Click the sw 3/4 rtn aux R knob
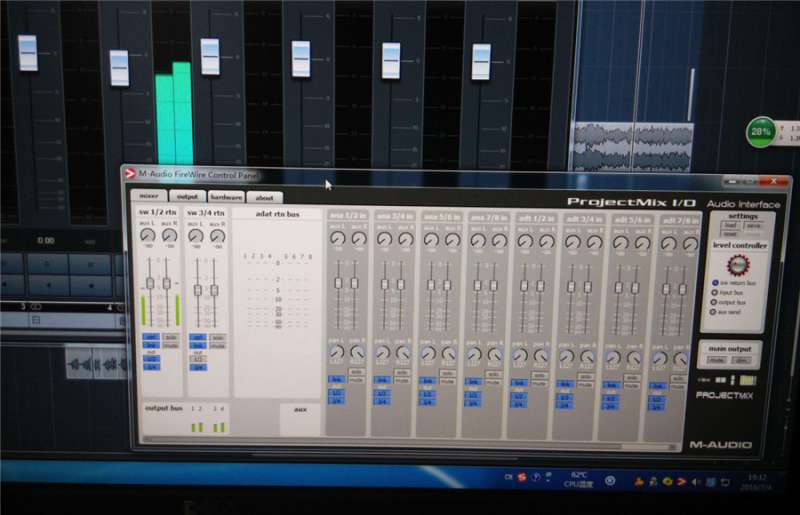 215,236
